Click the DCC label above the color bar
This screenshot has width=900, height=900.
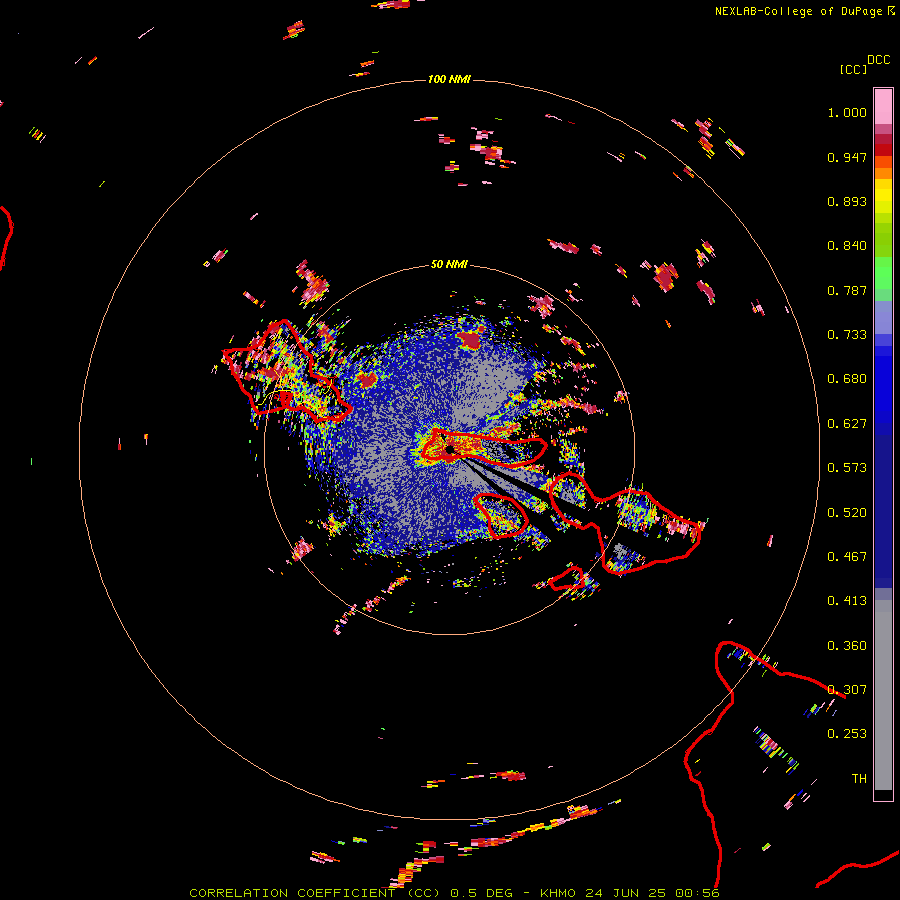[x=879, y=60]
